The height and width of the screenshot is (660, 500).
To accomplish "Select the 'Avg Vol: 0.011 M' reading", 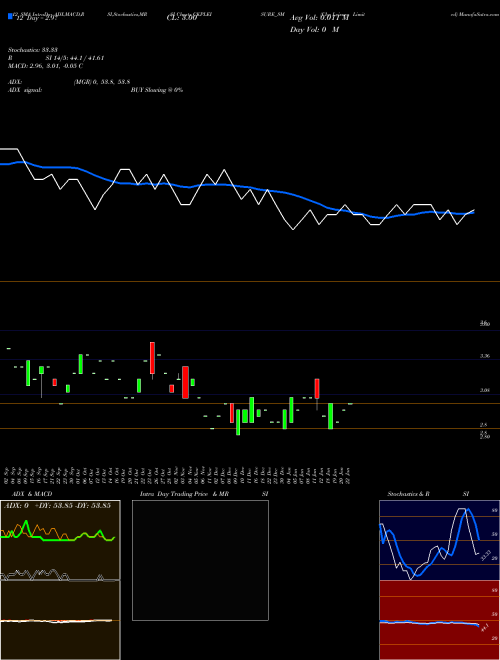I will pyautogui.click(x=319, y=19).
